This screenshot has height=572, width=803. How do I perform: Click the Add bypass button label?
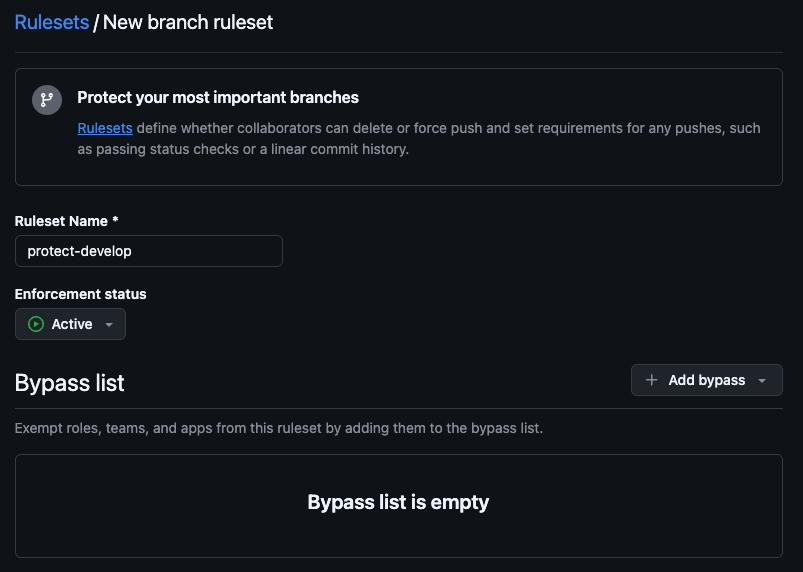(x=707, y=380)
